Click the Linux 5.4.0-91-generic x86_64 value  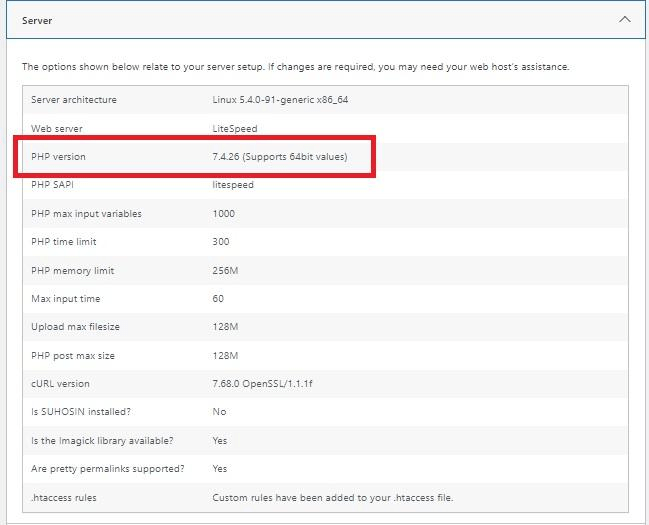point(280,100)
